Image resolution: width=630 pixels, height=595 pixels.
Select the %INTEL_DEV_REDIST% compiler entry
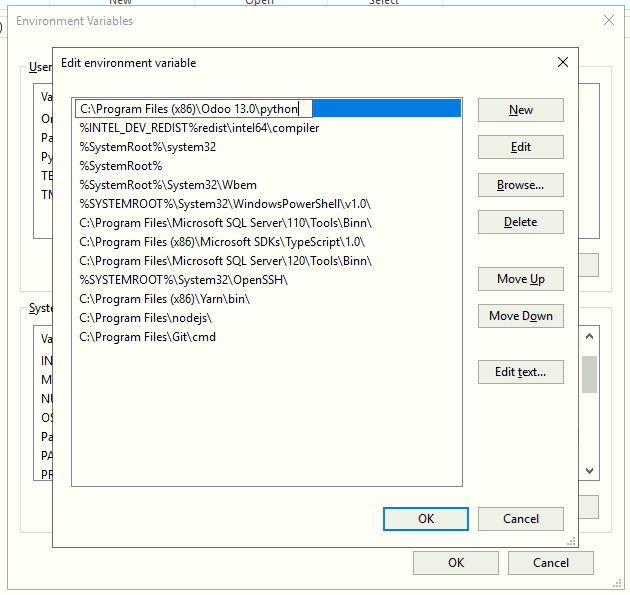(199, 128)
